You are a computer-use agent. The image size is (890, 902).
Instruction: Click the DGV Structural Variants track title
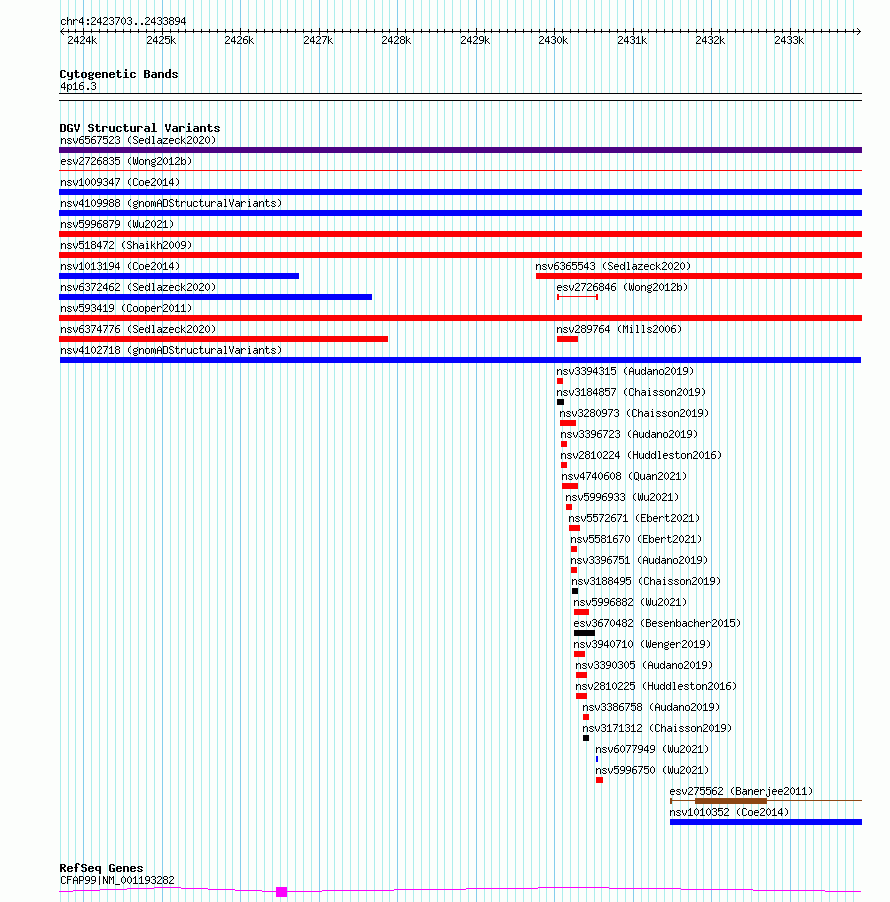point(140,128)
